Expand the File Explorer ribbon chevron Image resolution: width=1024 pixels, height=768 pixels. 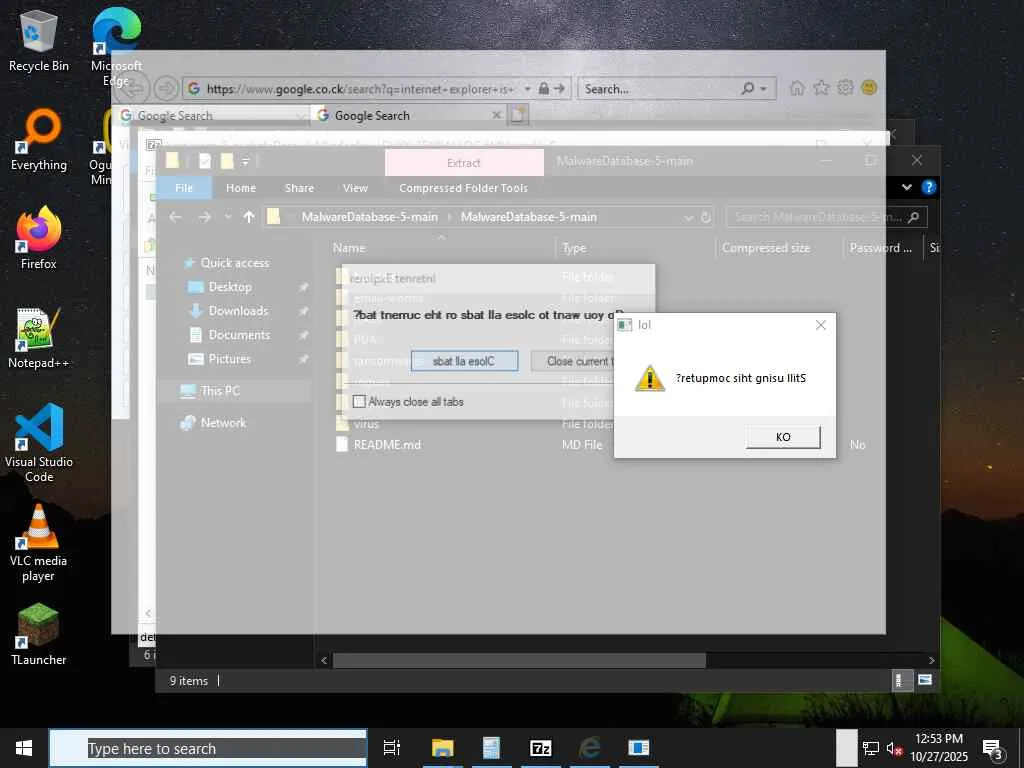point(906,187)
